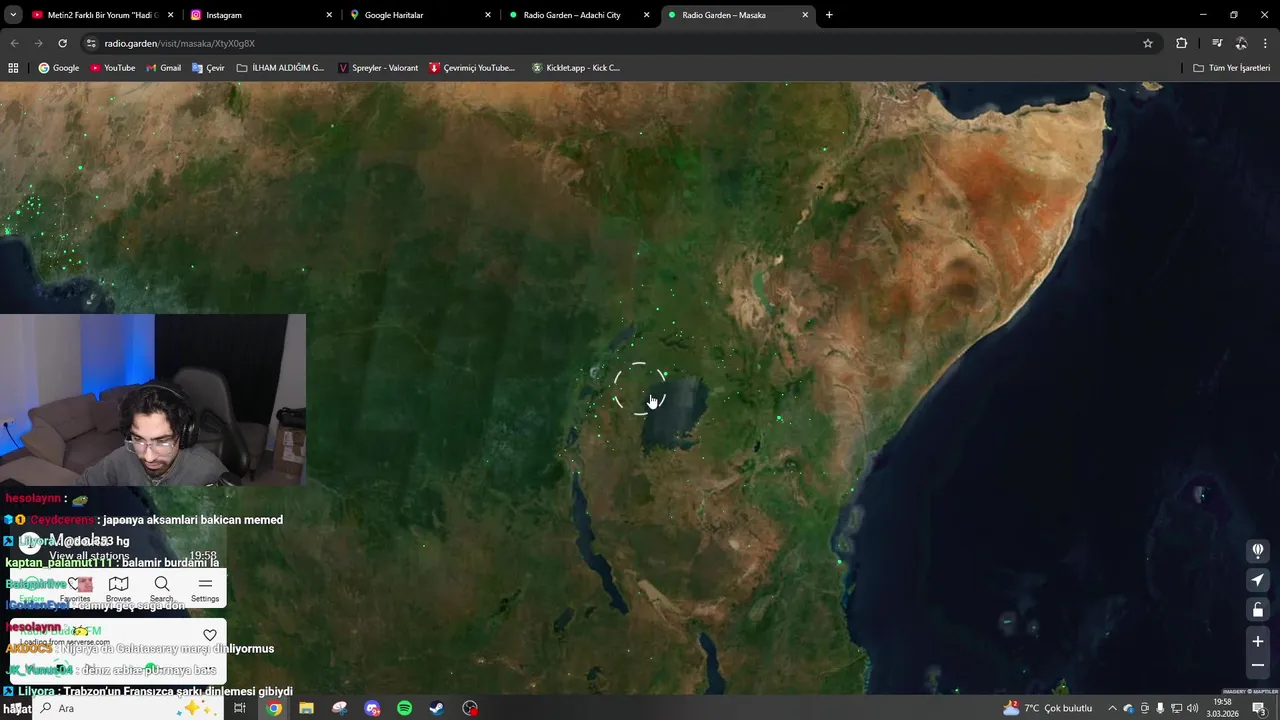Click the network tray icon
Screen dimensions: 1280x720
(1176, 708)
